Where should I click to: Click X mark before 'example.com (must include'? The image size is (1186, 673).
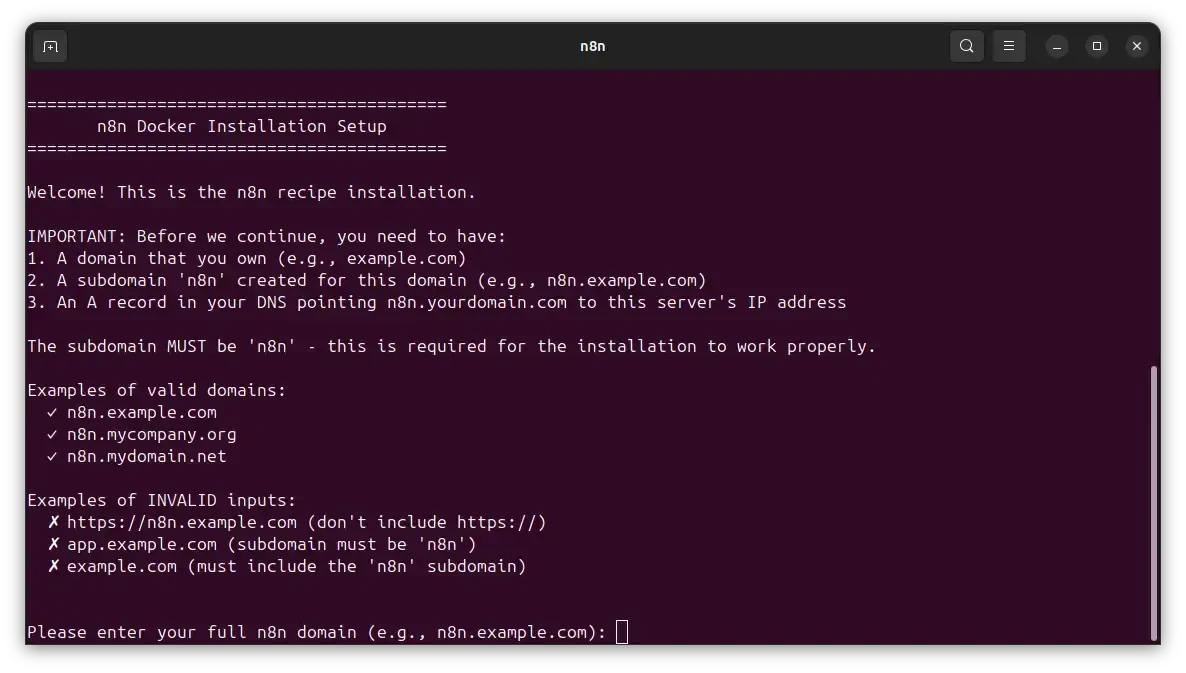pos(53,566)
